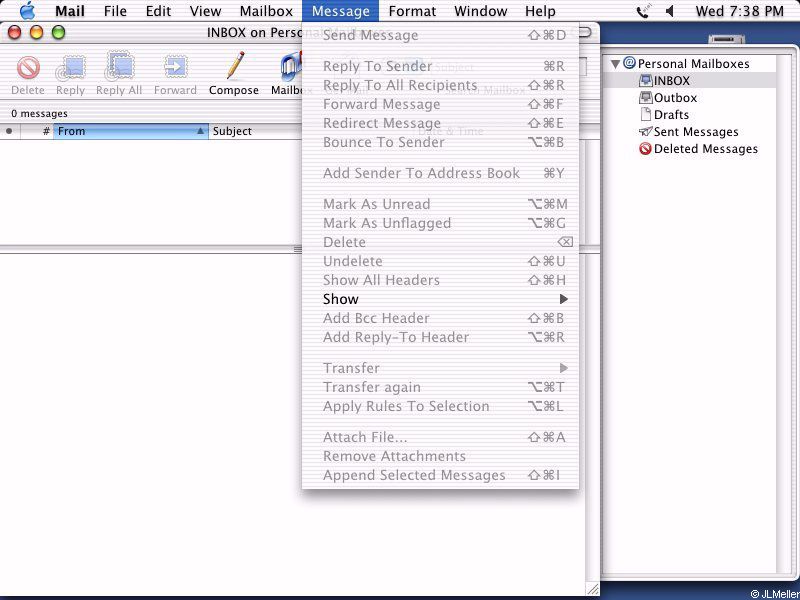The height and width of the screenshot is (600, 800).
Task: Choose Reply To All Recipients
Action: click(440, 85)
